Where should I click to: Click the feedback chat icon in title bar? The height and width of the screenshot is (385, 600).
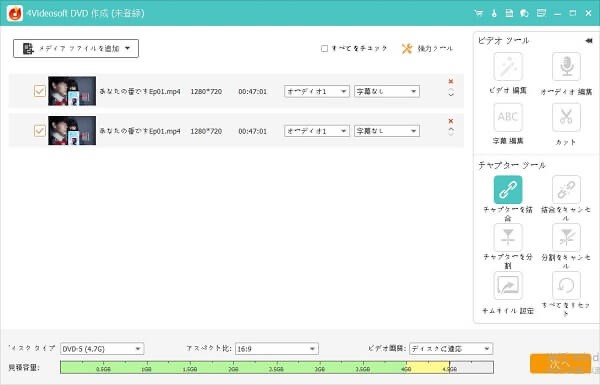coord(524,13)
